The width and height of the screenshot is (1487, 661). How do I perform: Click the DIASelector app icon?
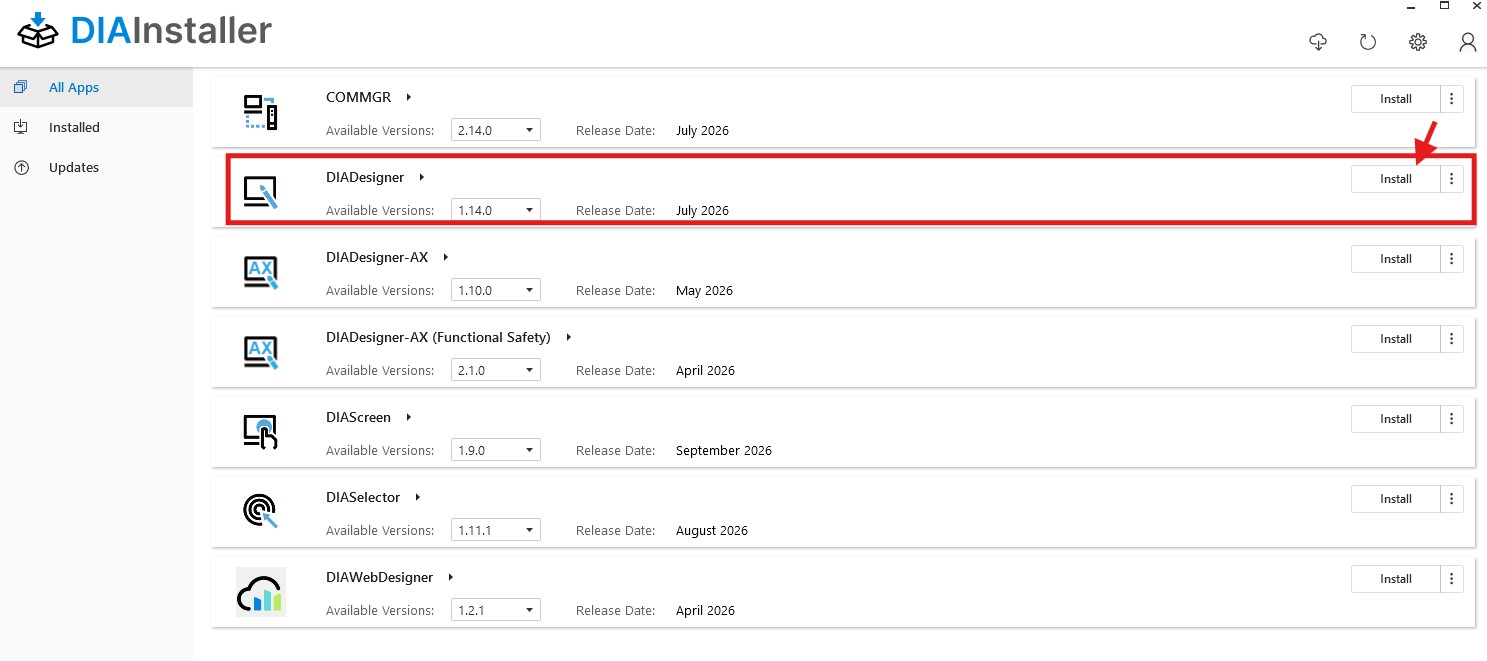point(260,512)
